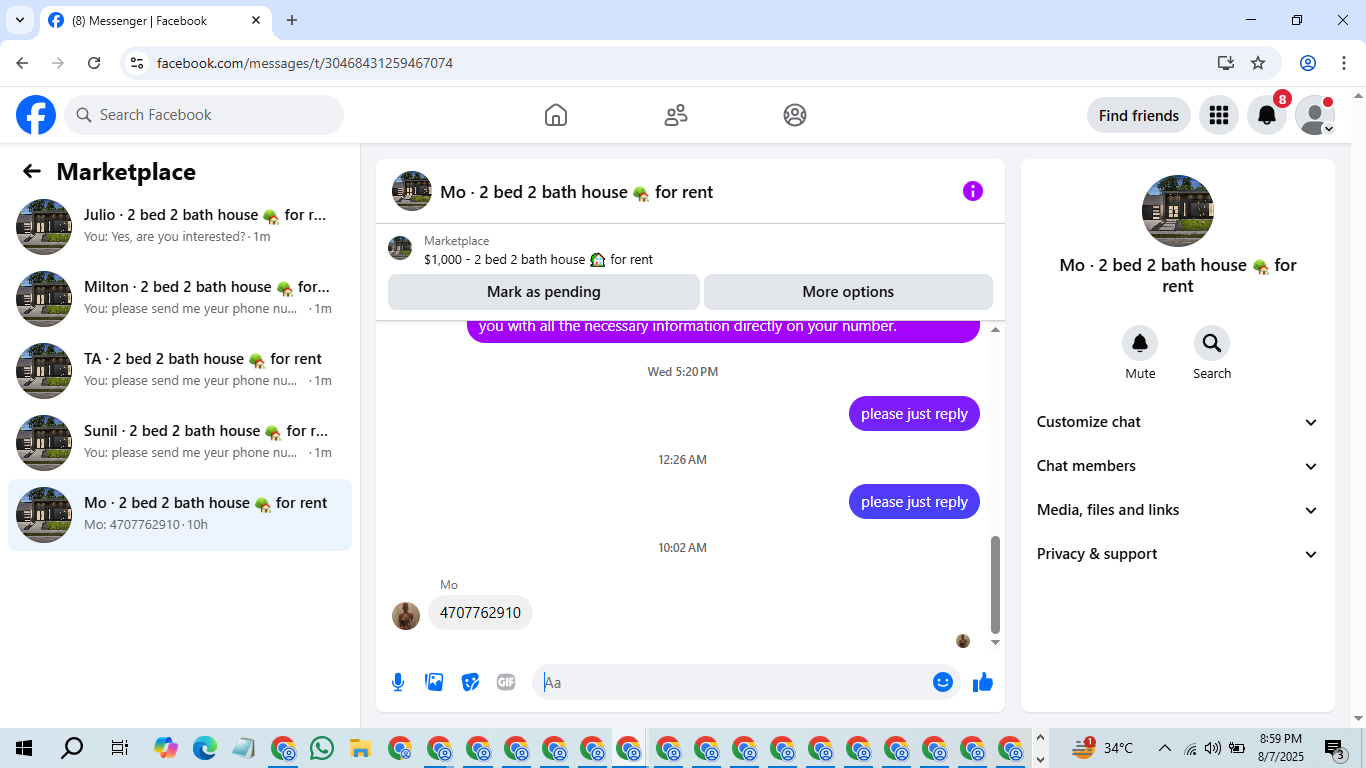1366x768 pixels.
Task: Open Windows notification center icon
Action: tap(1334, 748)
